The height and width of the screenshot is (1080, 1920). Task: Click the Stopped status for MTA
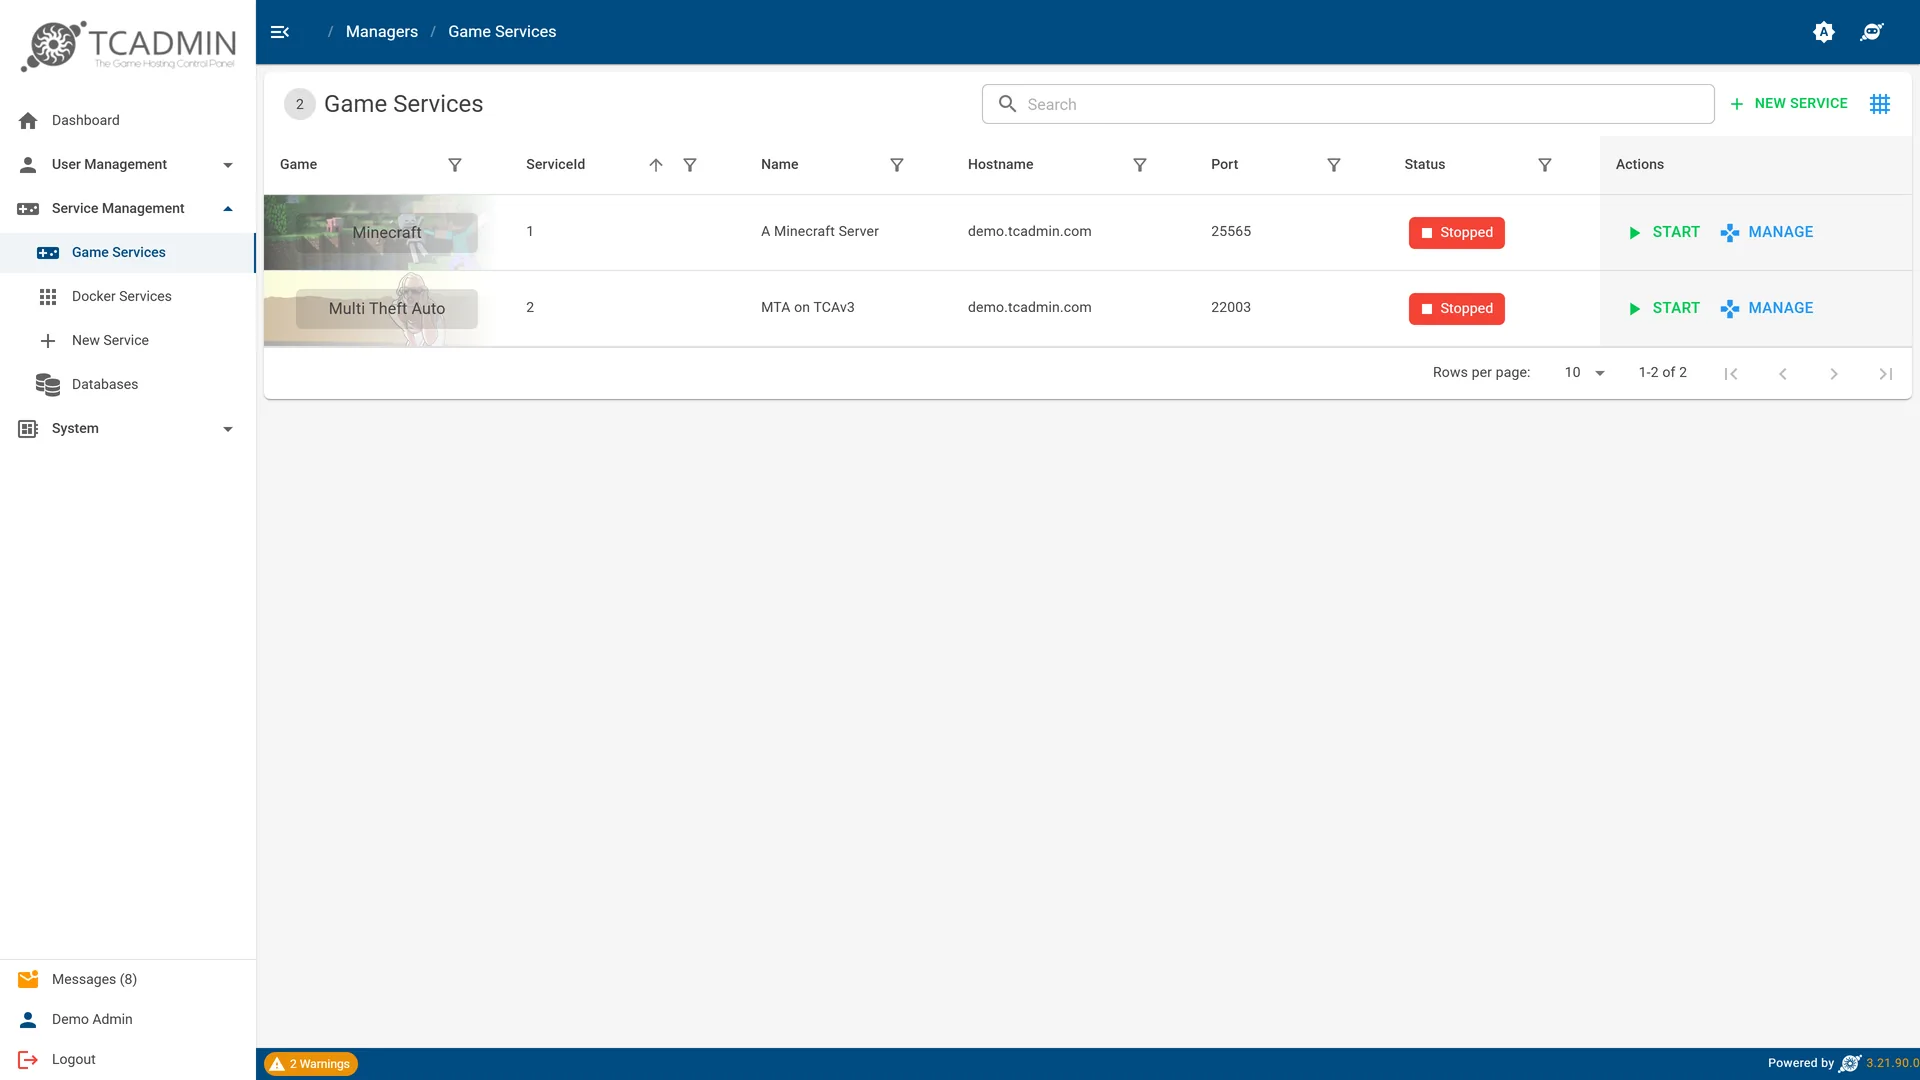pyautogui.click(x=1457, y=308)
